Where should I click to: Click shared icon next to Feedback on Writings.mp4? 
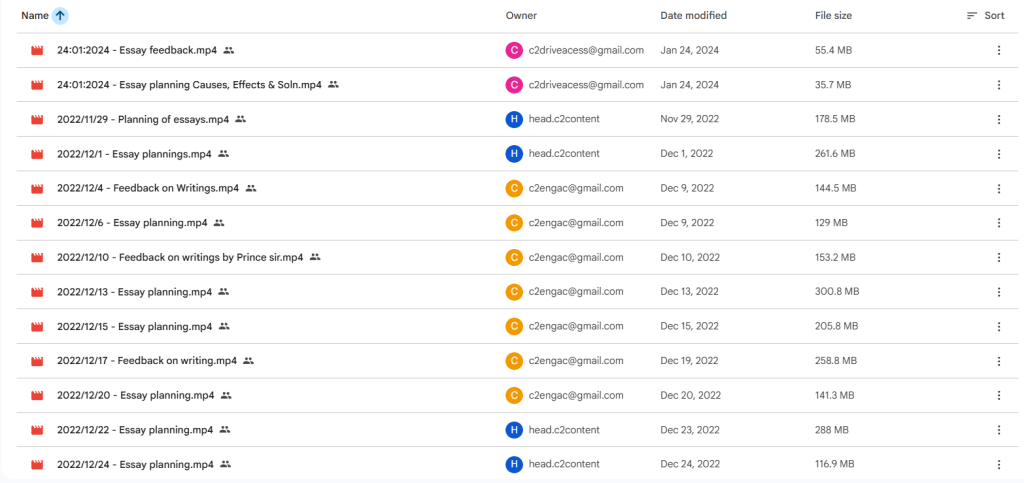(x=251, y=188)
